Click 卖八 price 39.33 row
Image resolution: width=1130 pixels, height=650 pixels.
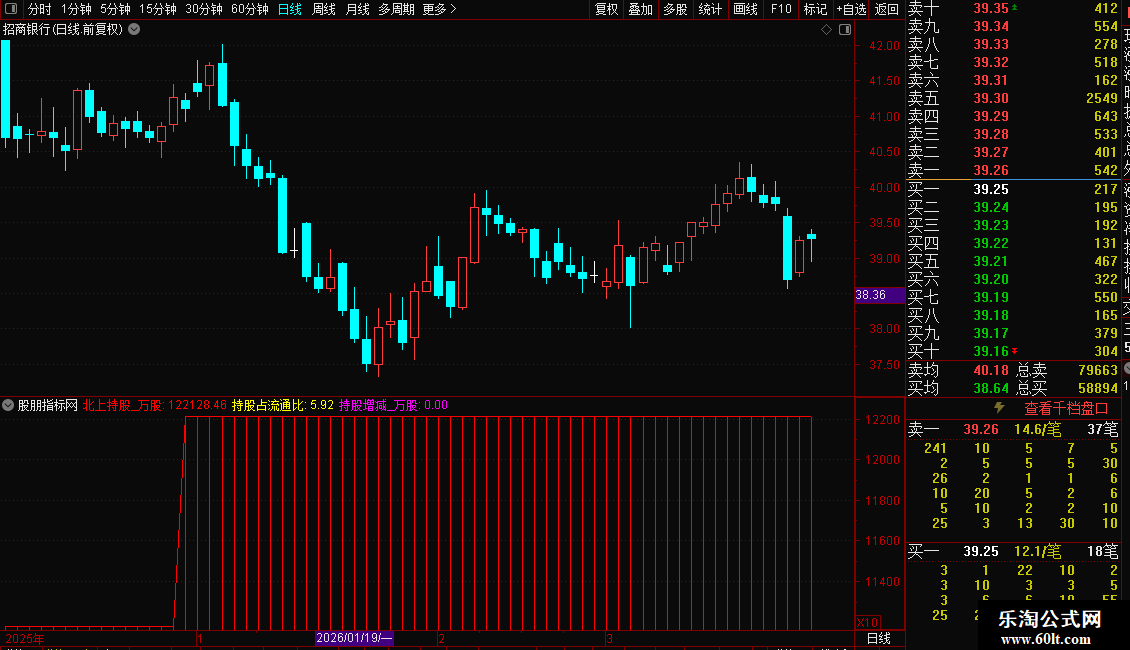[x=1013, y=44]
